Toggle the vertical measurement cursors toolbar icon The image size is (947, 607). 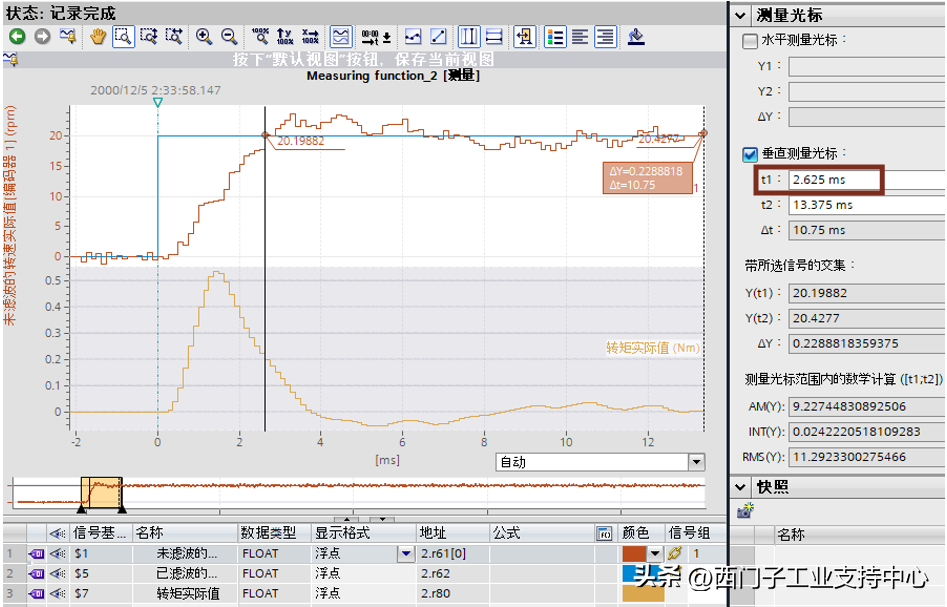tap(468, 37)
